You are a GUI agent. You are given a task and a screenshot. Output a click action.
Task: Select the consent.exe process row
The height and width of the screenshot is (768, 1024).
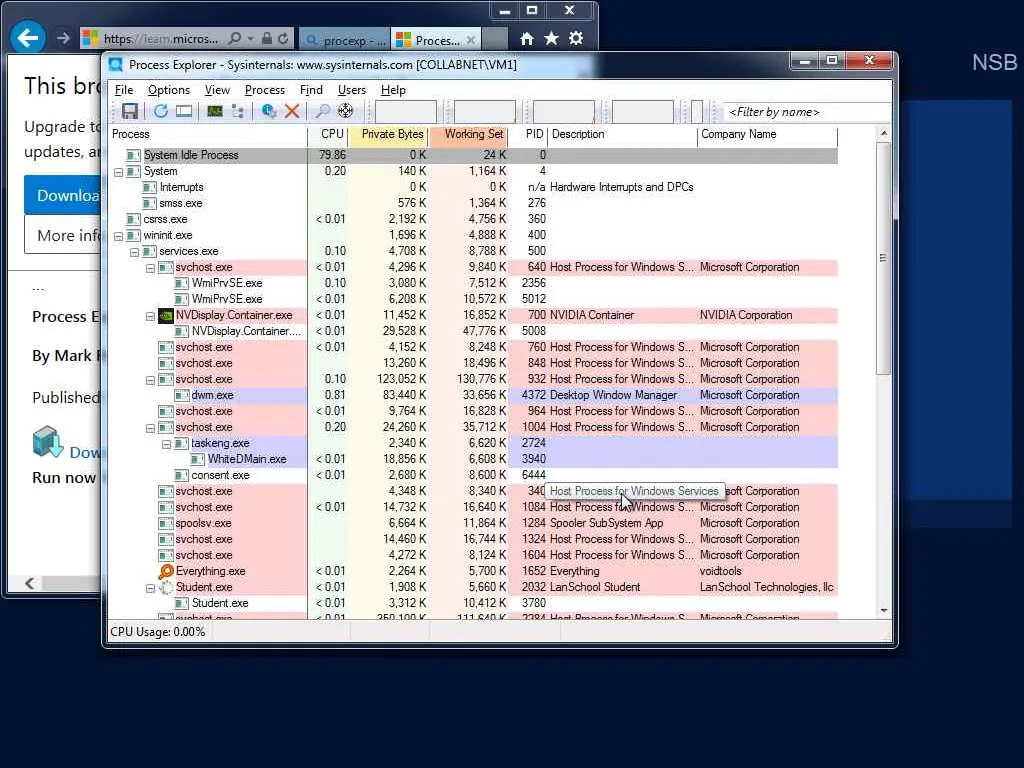(x=473, y=475)
